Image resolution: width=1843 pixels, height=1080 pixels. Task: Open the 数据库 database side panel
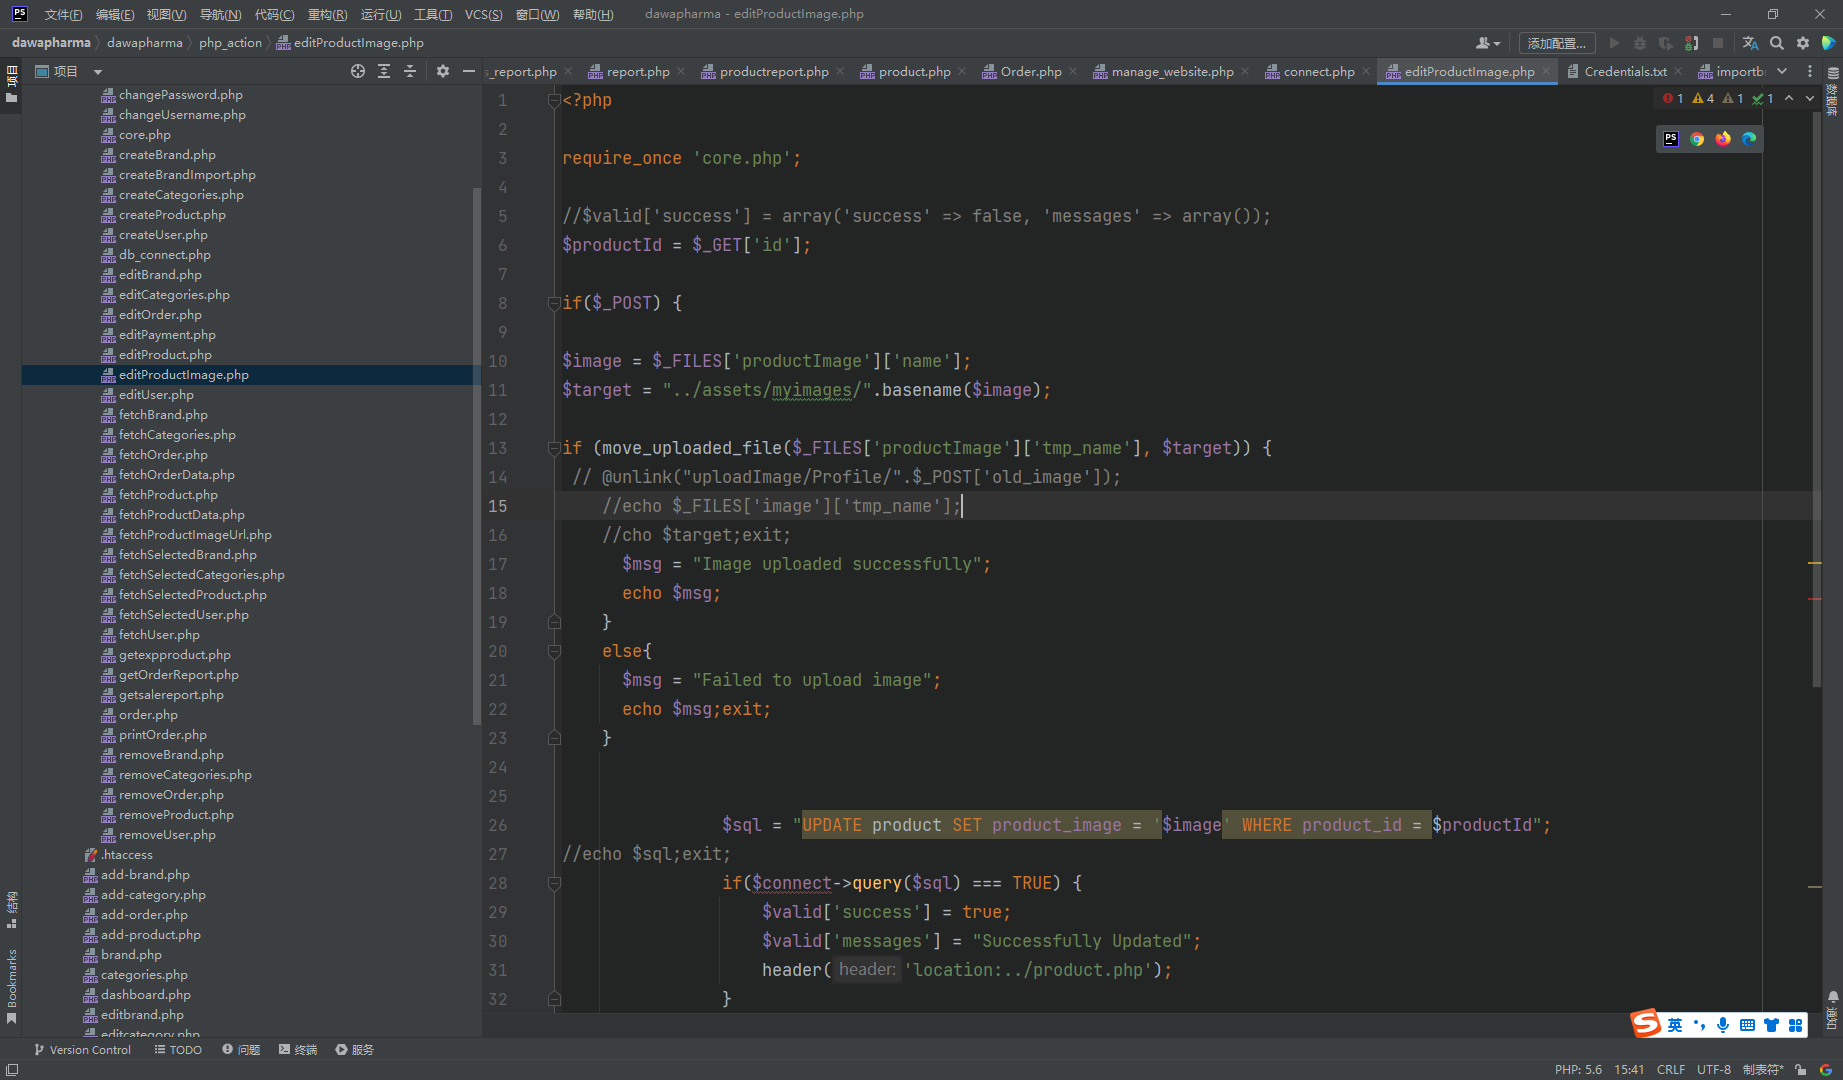click(1832, 92)
